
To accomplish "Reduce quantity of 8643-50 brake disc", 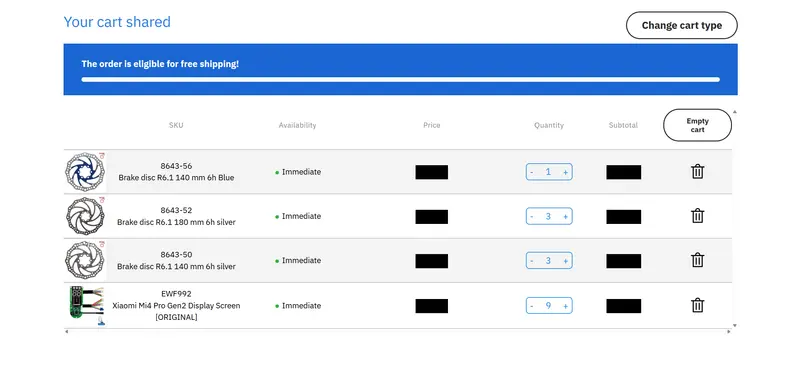I will pos(532,261).
